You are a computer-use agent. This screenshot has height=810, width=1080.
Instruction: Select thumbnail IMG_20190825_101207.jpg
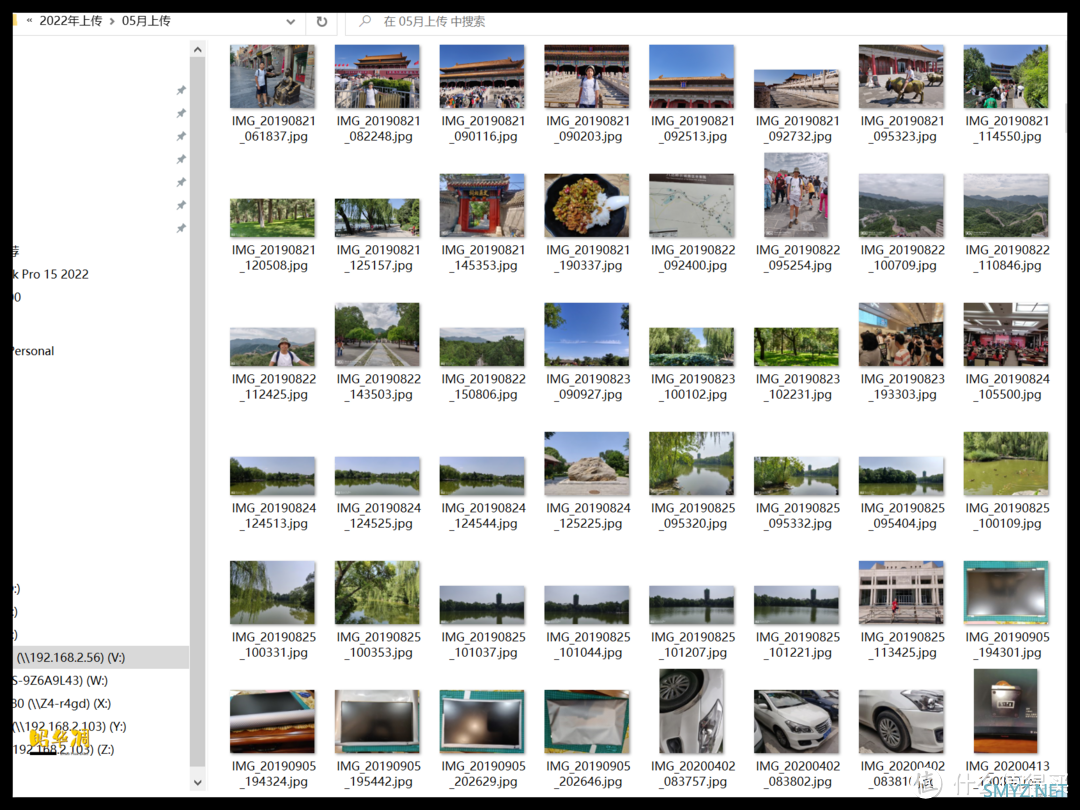click(x=692, y=605)
